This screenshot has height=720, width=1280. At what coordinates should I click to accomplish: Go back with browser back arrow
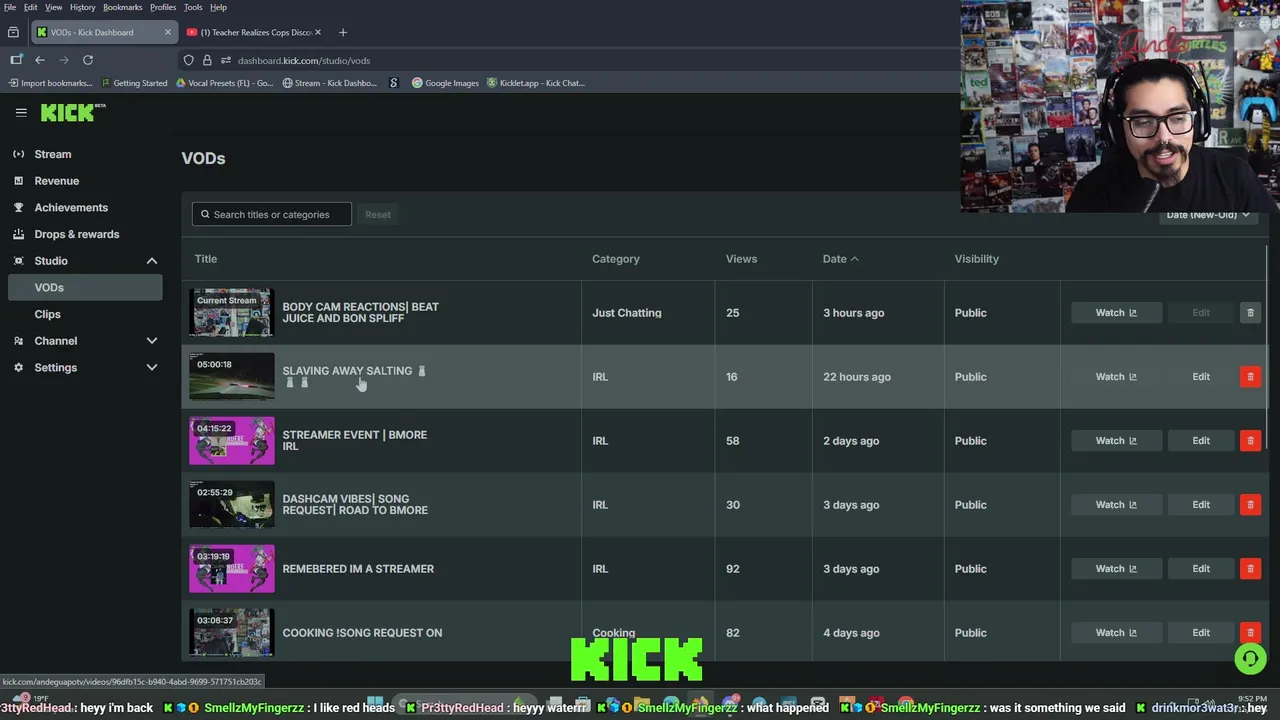coord(40,60)
